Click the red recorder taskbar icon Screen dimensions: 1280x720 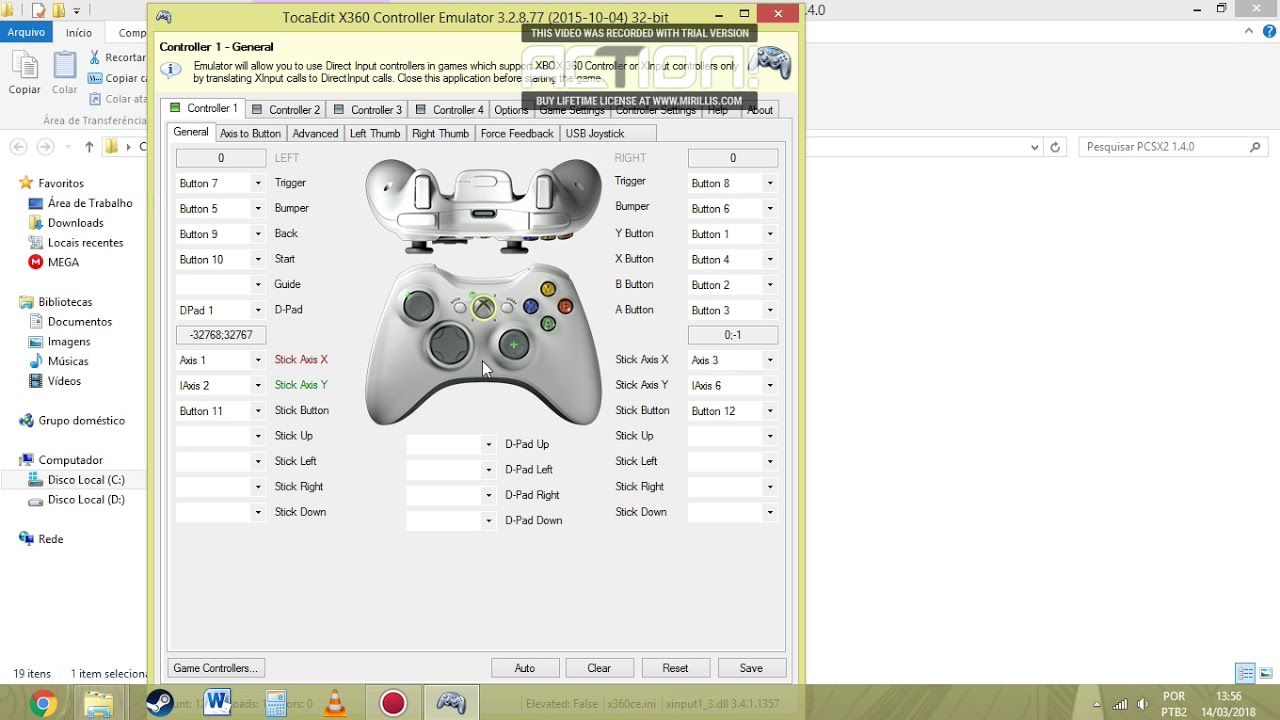393,704
